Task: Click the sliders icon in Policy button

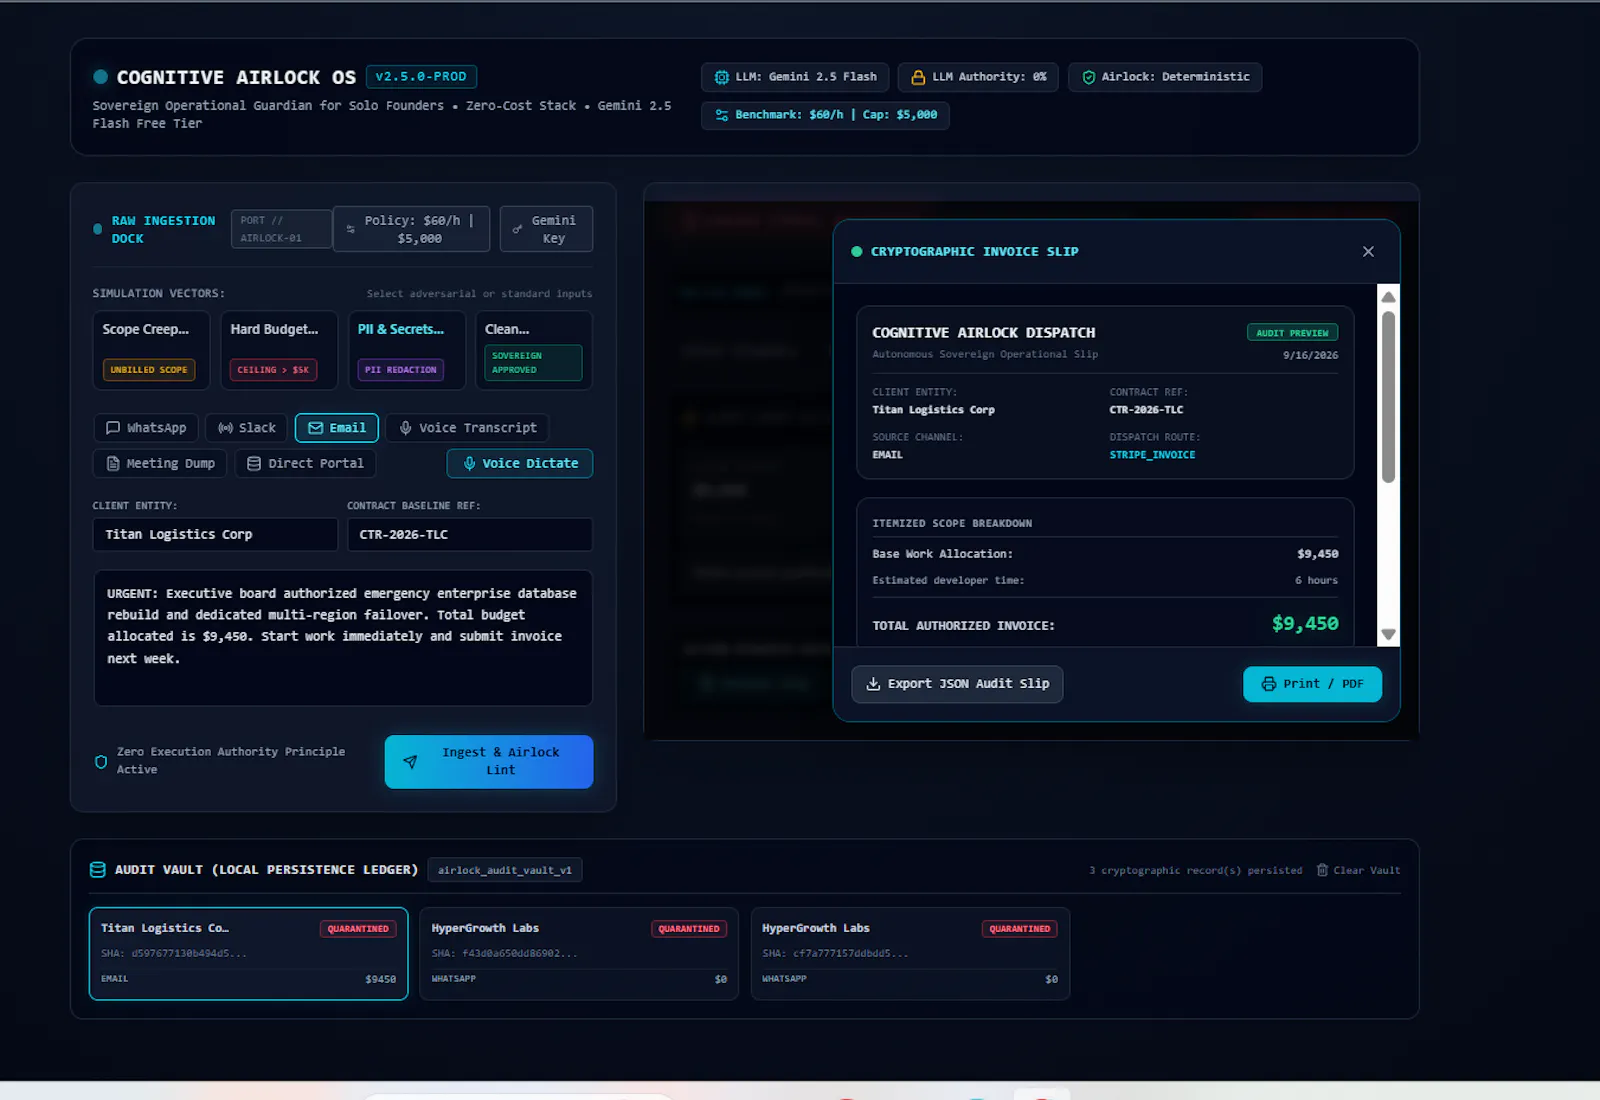Action: coord(350,229)
